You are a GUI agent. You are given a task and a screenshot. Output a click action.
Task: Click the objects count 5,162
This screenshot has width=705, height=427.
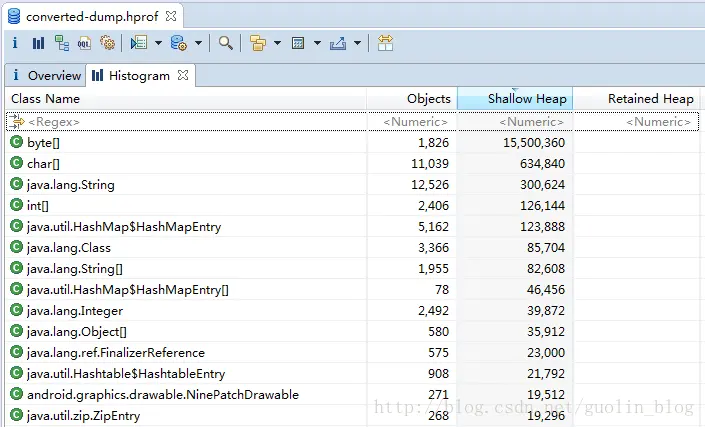pos(433,227)
